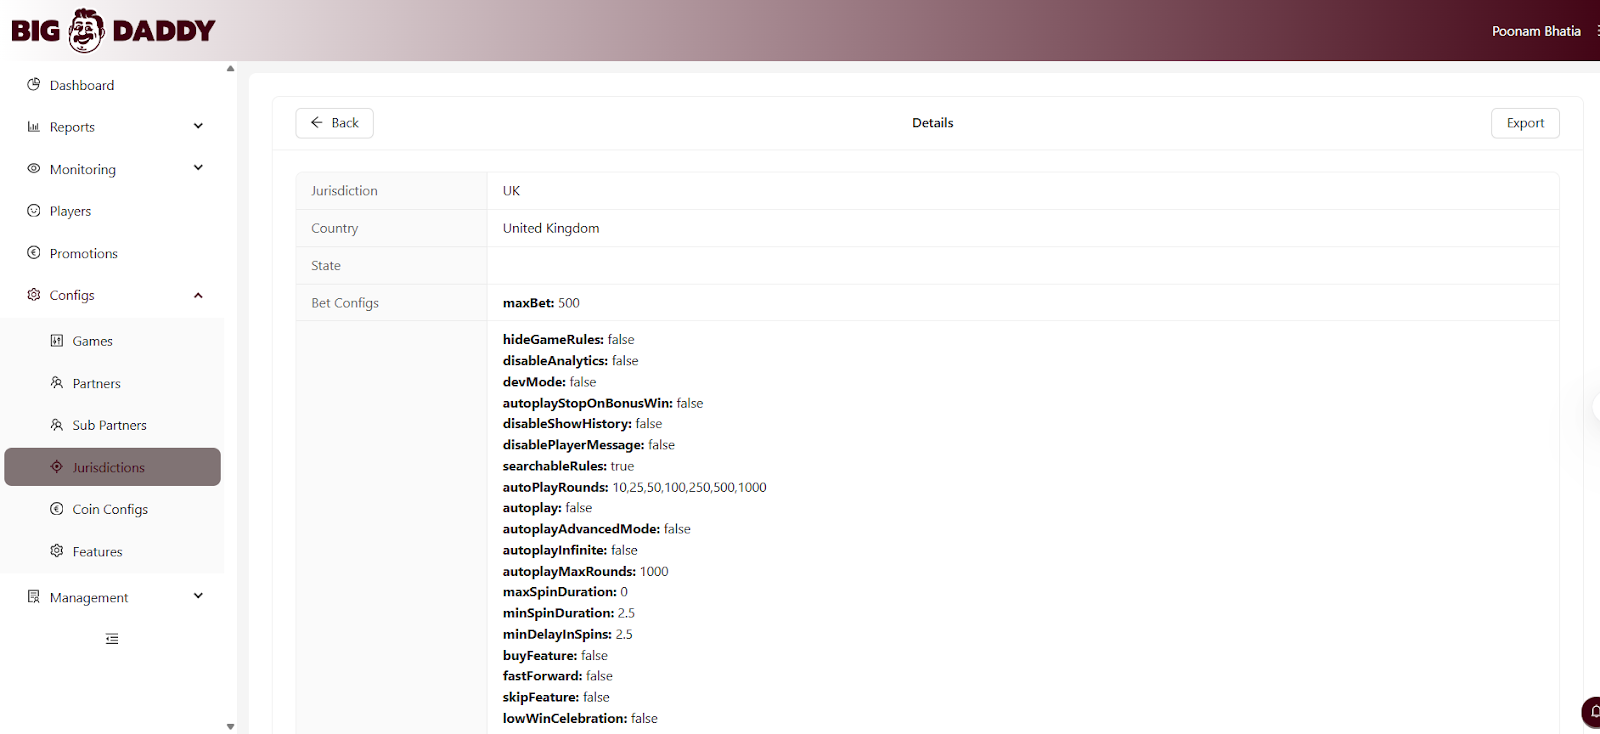
Task: Collapse the Configs submenu chevron
Action: 198,295
